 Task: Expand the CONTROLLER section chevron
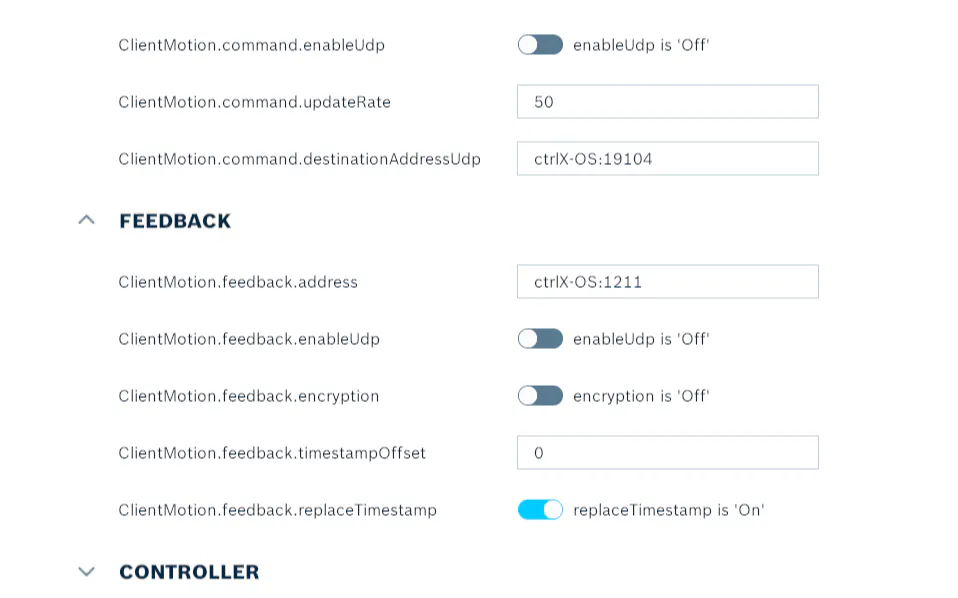pos(87,572)
